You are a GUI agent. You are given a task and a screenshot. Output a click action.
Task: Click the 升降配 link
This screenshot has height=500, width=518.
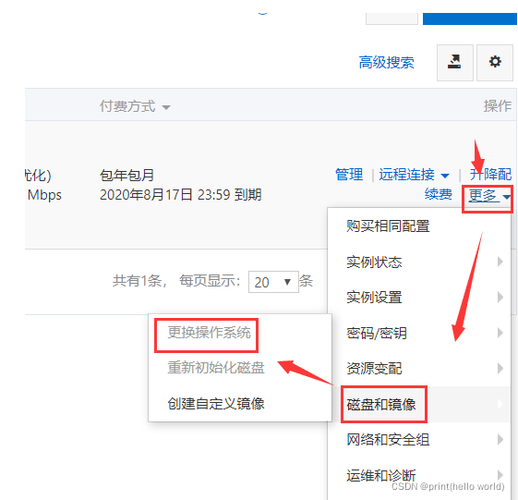click(x=490, y=174)
